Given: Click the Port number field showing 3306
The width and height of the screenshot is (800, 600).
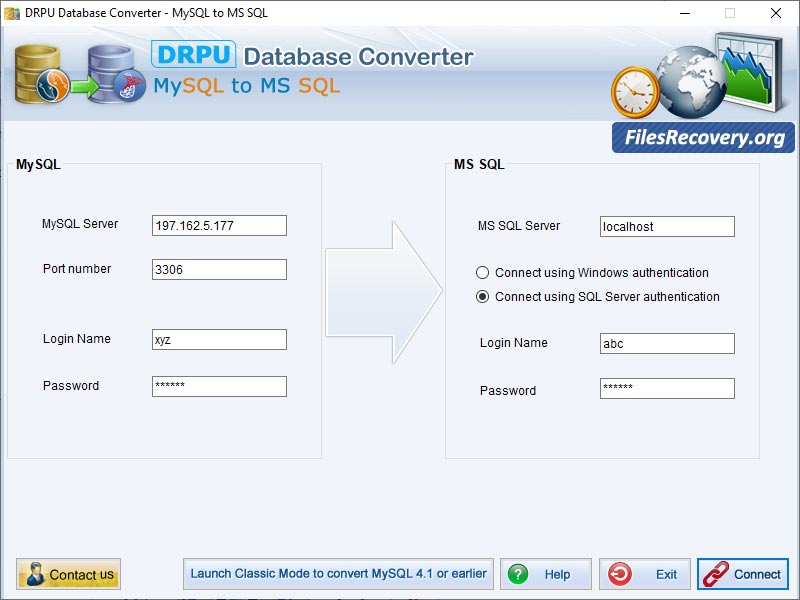Looking at the screenshot, I should click(x=218, y=269).
